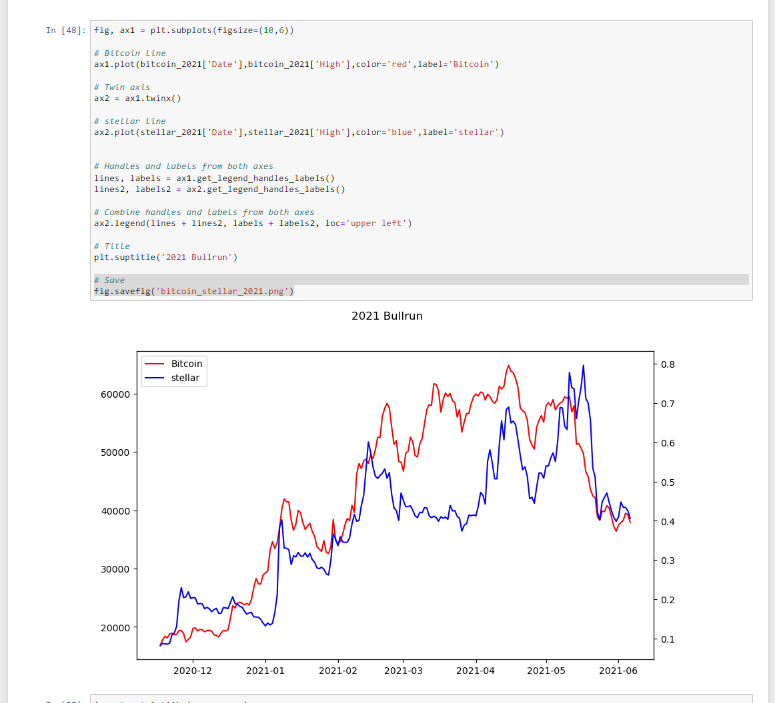775x703 pixels.
Task: Click the plt.suptitle('2021 Bullrun') line
Action: point(166,258)
